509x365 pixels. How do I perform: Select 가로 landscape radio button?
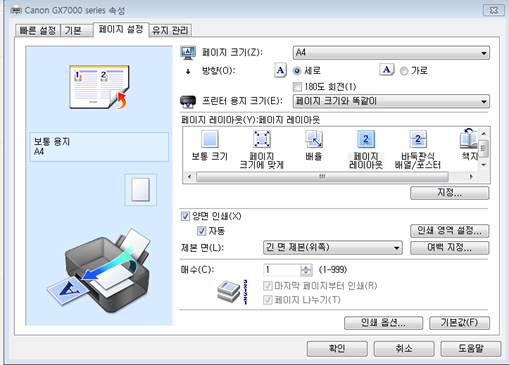pos(404,71)
